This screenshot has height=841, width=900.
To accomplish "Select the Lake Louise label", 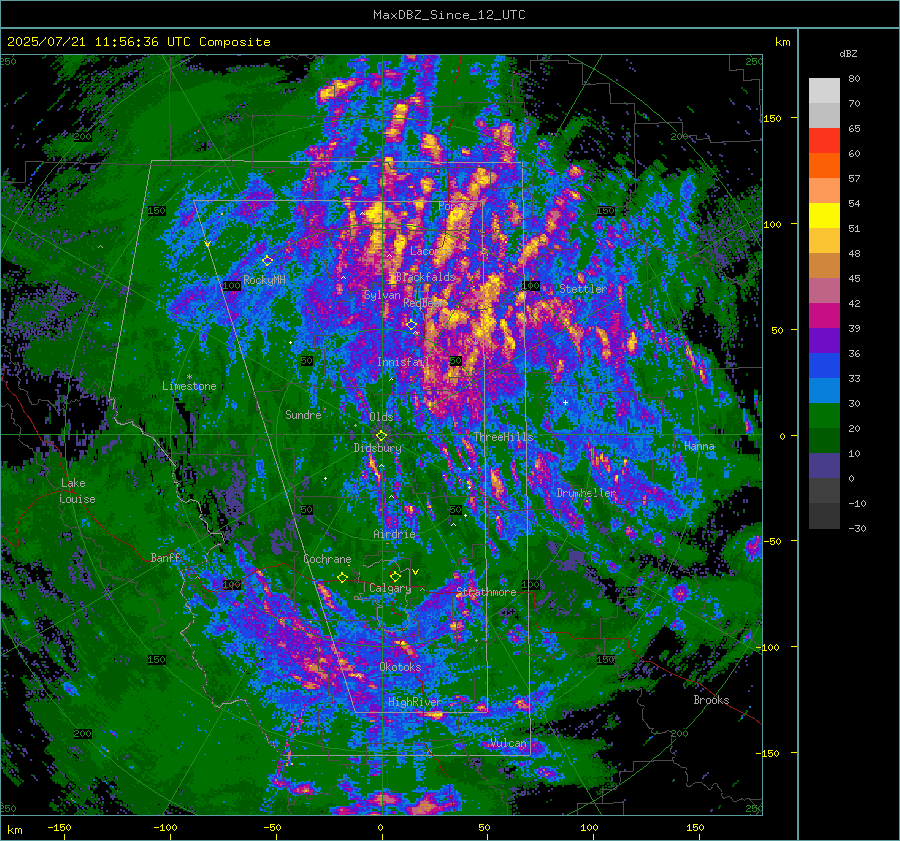I will (77, 491).
